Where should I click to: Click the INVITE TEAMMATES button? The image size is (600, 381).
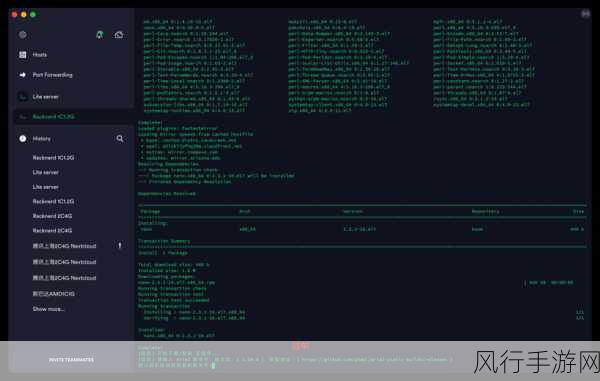[71, 360]
